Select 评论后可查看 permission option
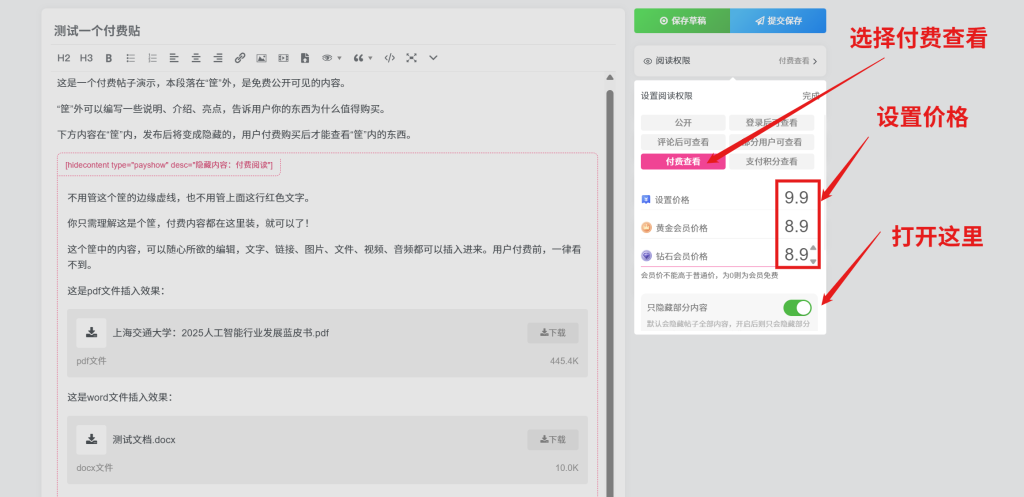Image resolution: width=1024 pixels, height=497 pixels. click(x=683, y=142)
